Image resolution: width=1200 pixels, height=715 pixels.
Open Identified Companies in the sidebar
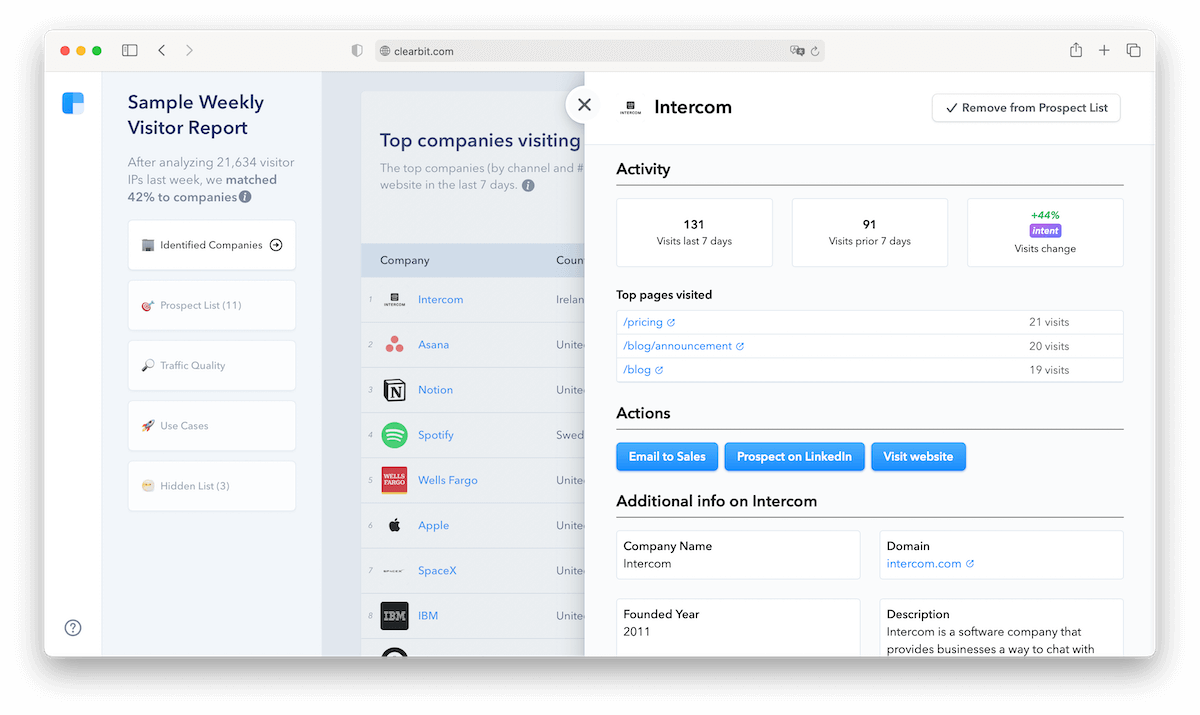[x=212, y=245]
